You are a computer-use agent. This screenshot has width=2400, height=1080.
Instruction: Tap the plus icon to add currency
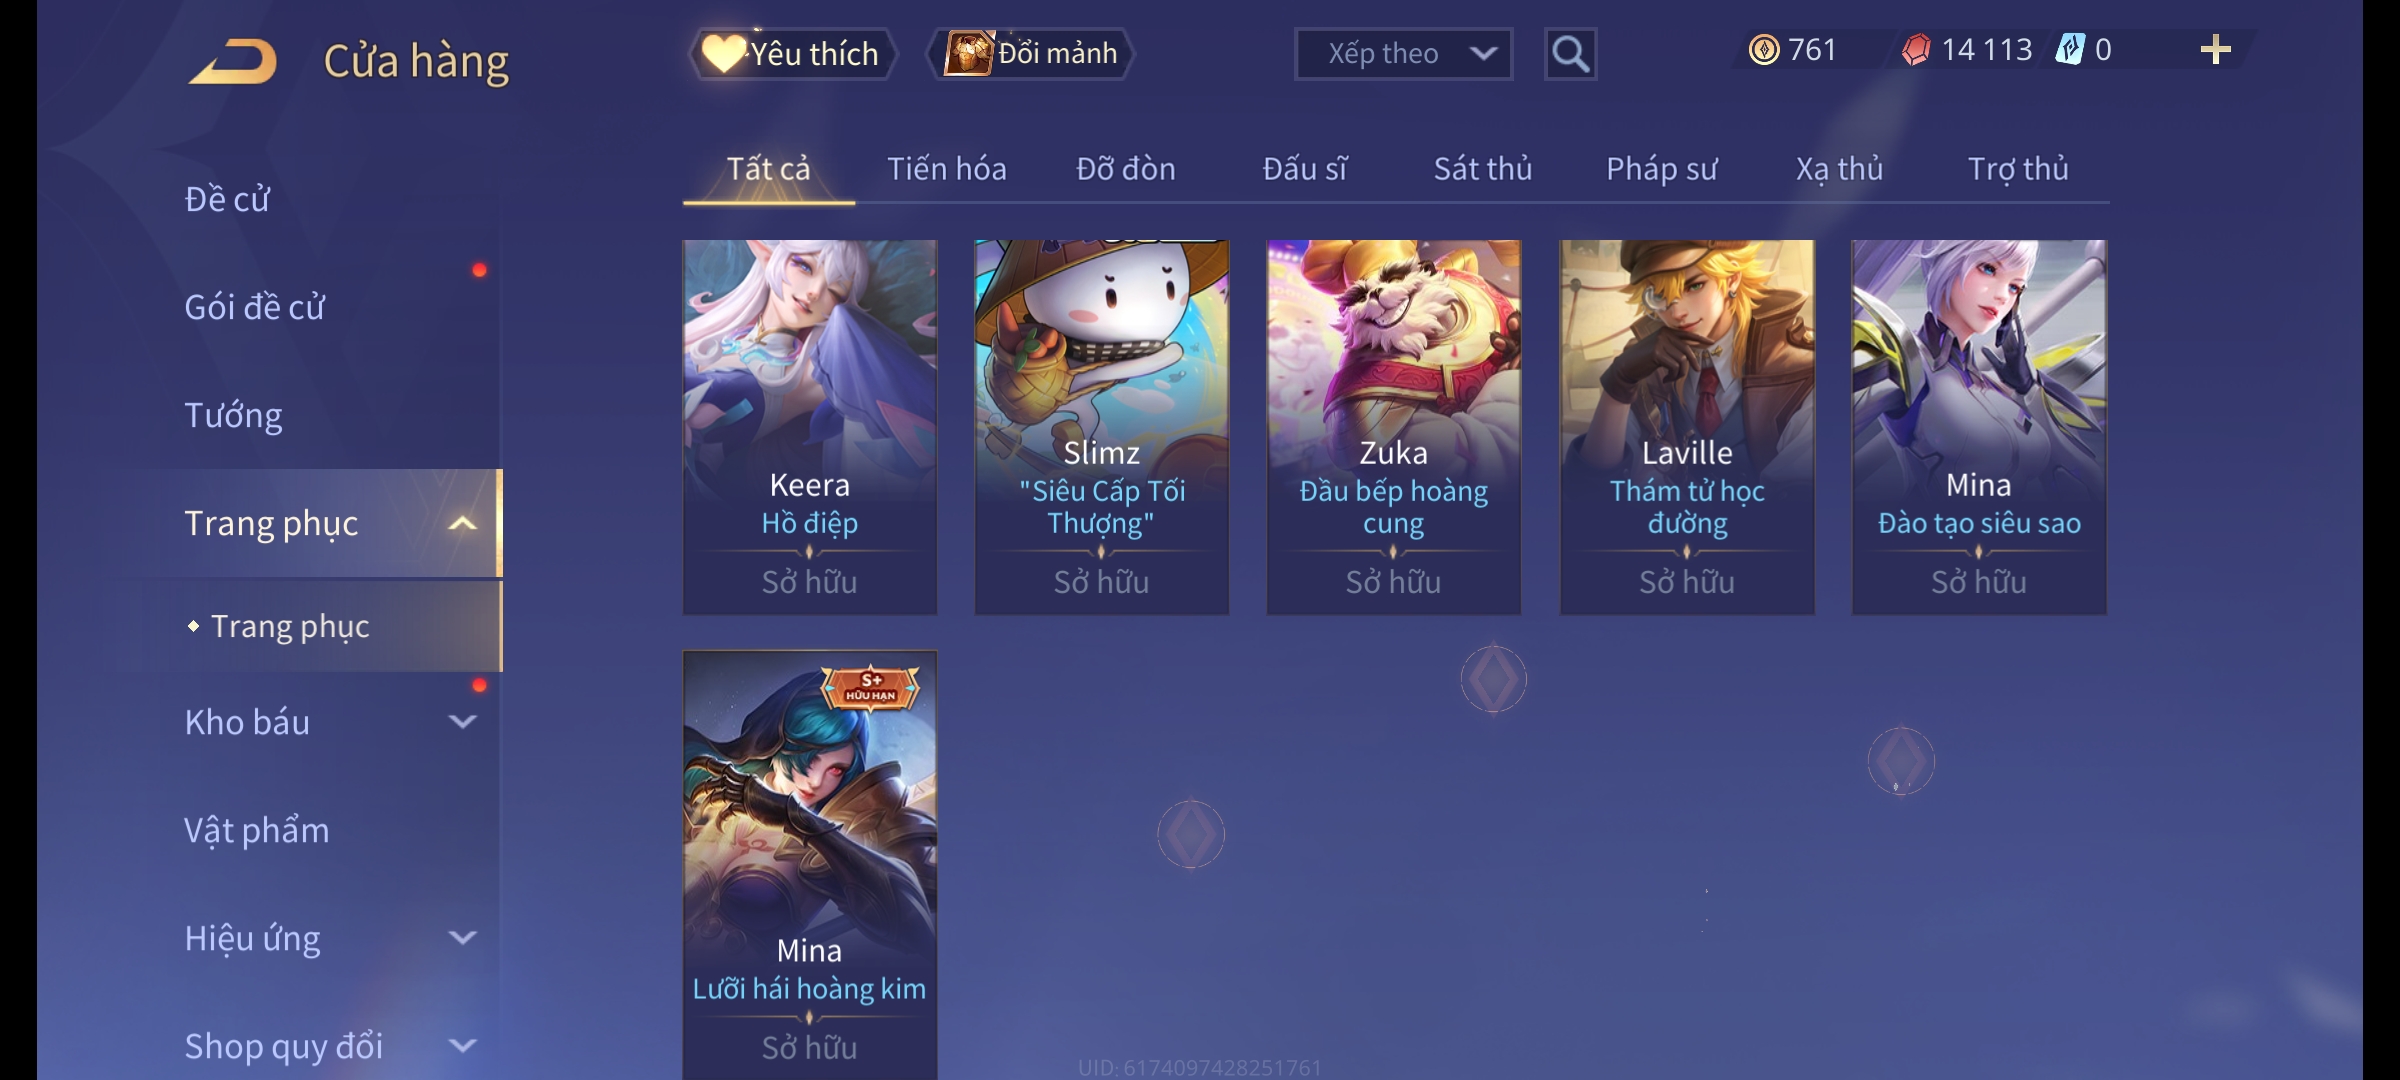point(2216,50)
